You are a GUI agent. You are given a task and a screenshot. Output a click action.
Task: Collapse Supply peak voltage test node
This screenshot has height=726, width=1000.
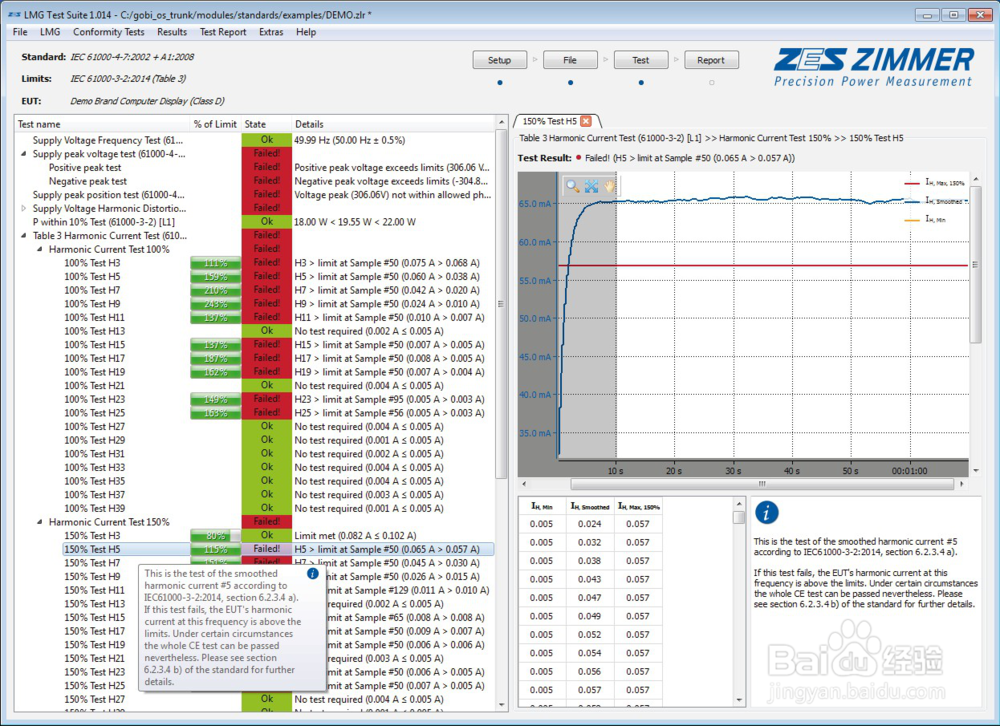pos(24,154)
